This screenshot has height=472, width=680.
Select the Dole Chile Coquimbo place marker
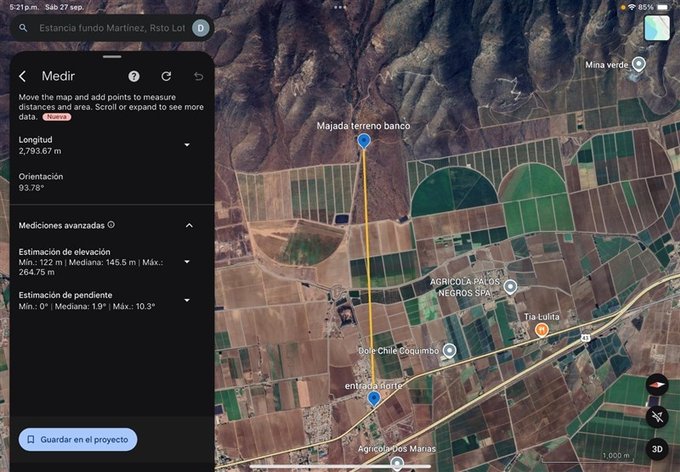point(450,350)
